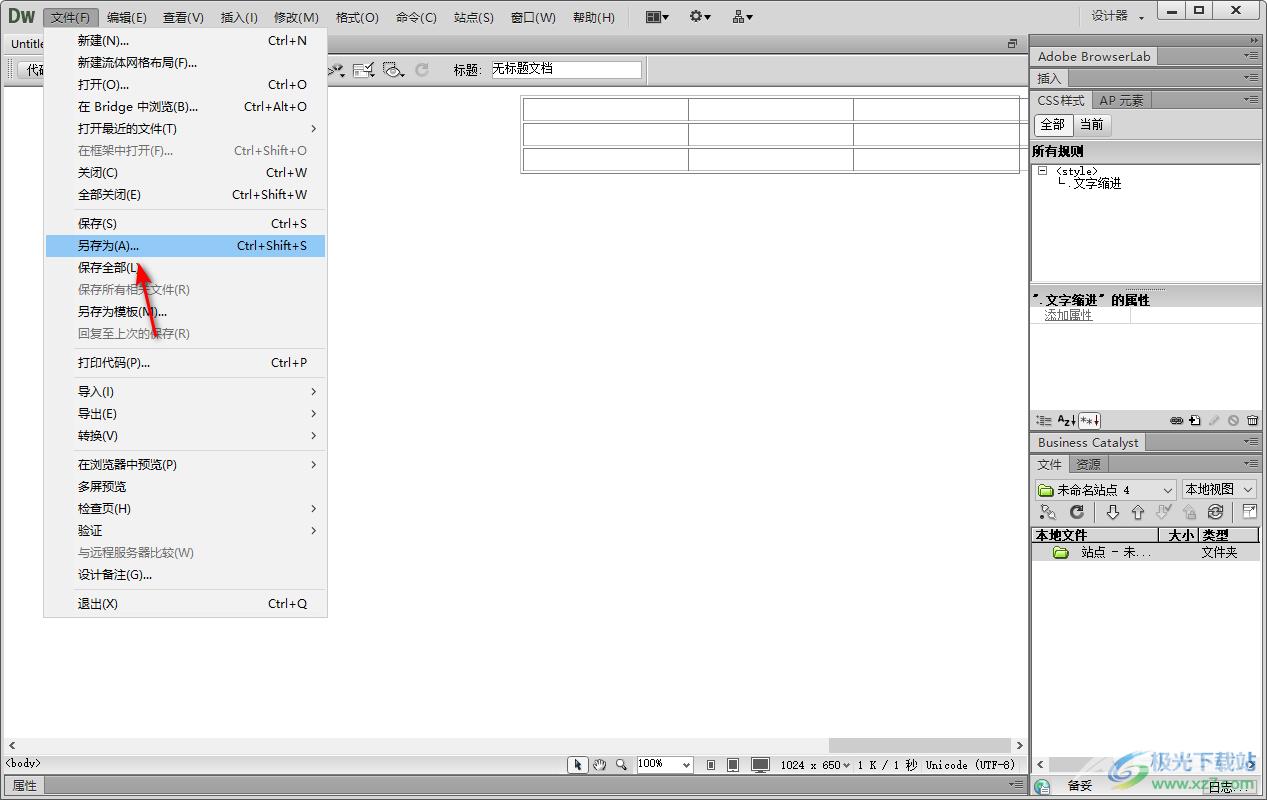This screenshot has height=800, width=1267.
Task: Choose 保存(S) from File menu
Action: pos(186,224)
